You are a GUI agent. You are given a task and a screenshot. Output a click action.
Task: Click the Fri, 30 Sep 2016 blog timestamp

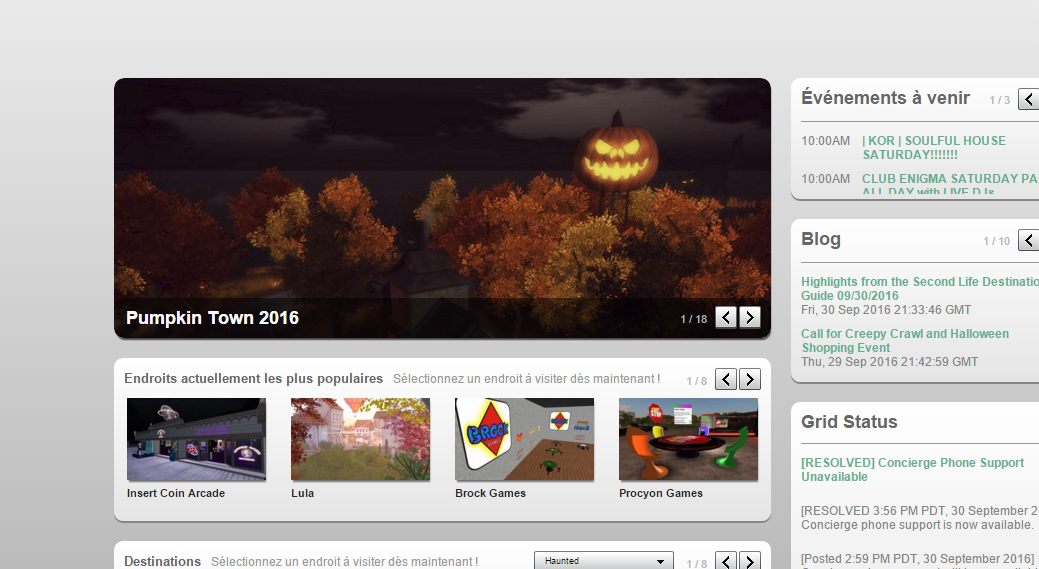(x=886, y=309)
